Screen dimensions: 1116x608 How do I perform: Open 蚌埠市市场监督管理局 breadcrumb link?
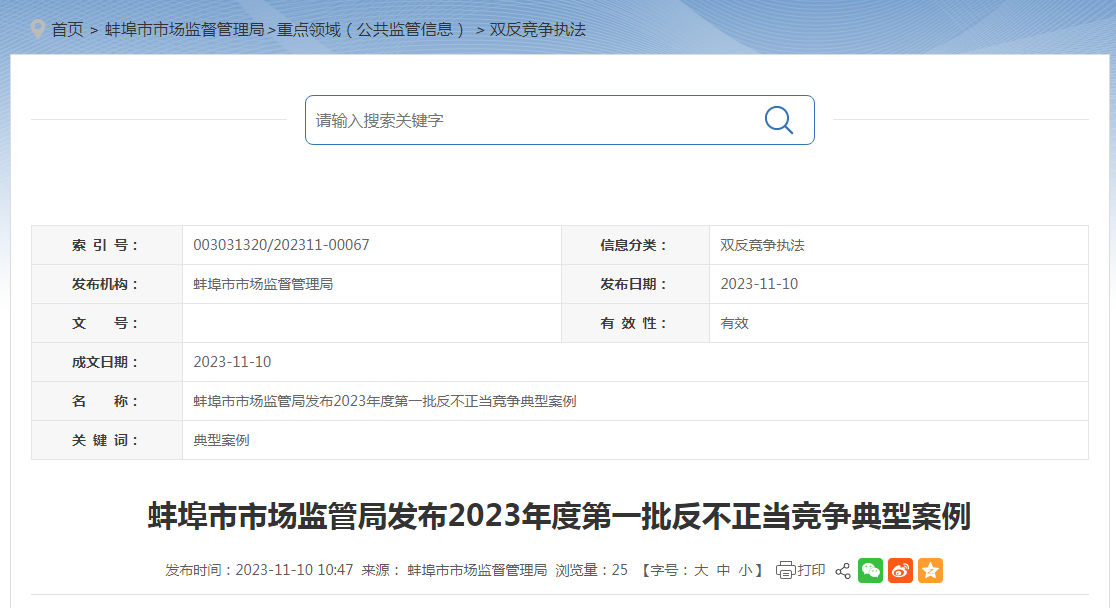click(184, 30)
